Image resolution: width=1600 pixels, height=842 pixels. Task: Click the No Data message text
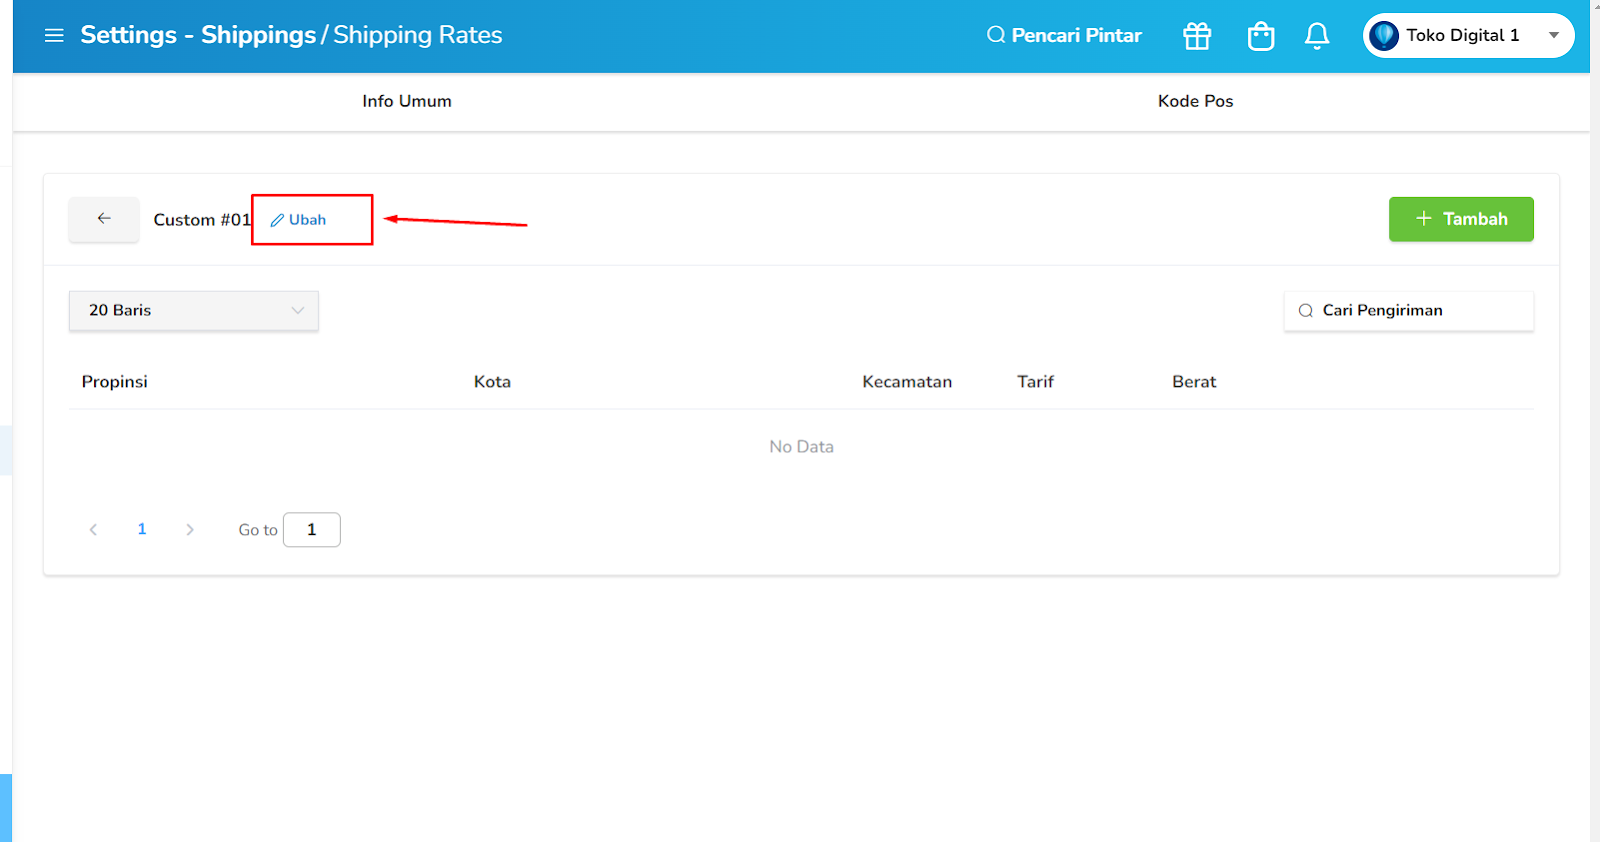(x=801, y=447)
